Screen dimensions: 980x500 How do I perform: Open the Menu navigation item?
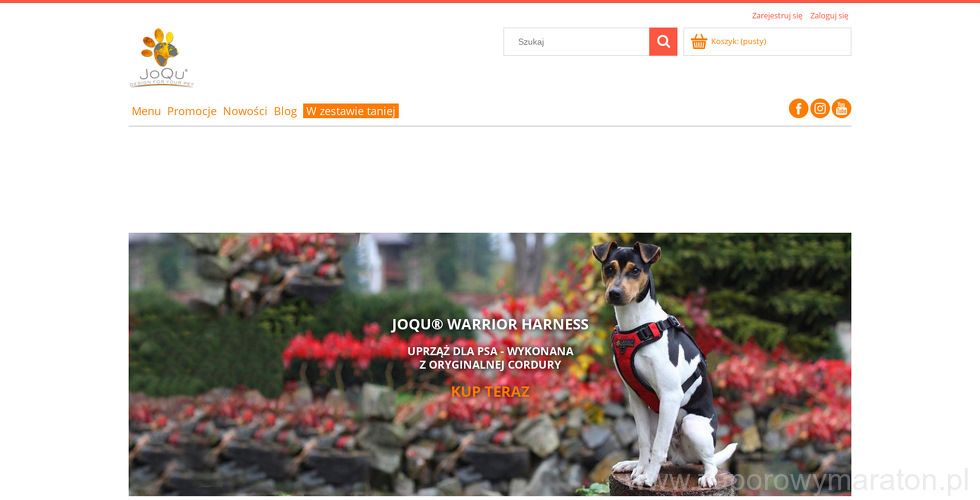pyautogui.click(x=146, y=111)
